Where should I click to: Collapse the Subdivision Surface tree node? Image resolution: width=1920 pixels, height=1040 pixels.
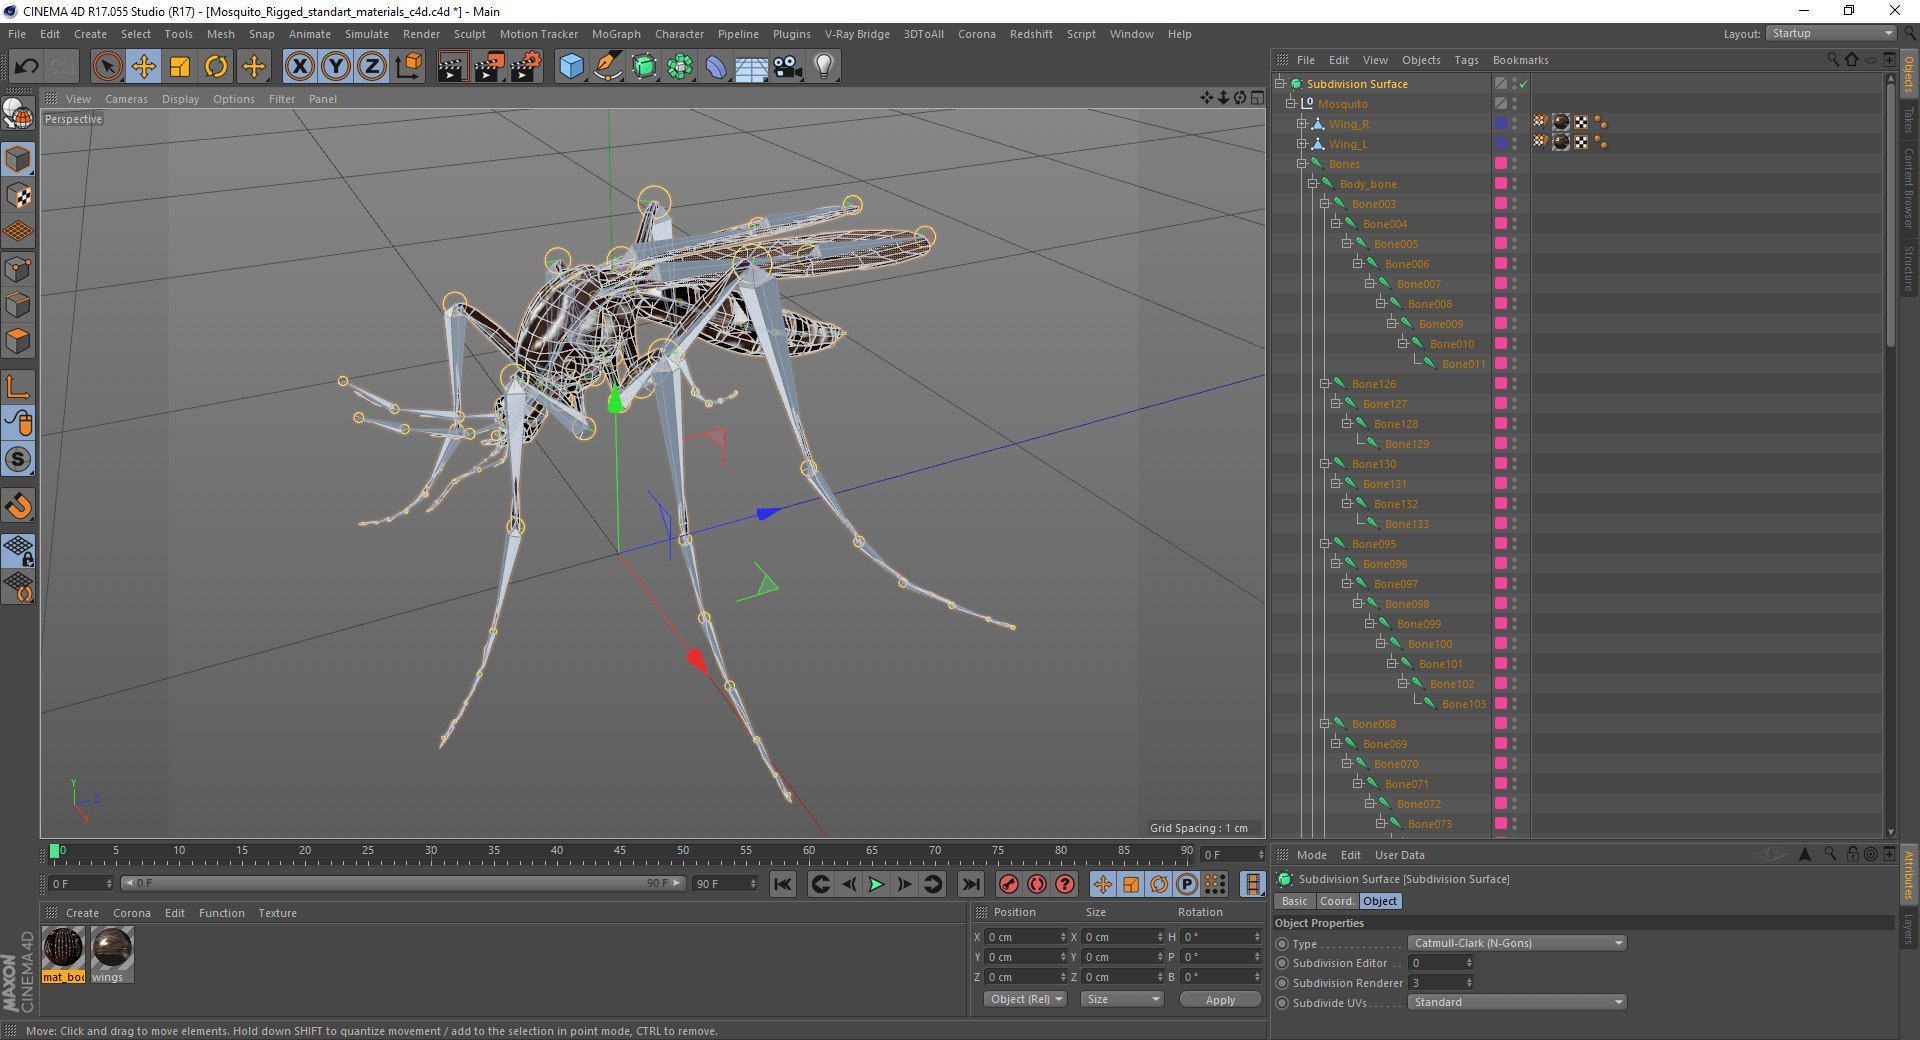[x=1280, y=83]
